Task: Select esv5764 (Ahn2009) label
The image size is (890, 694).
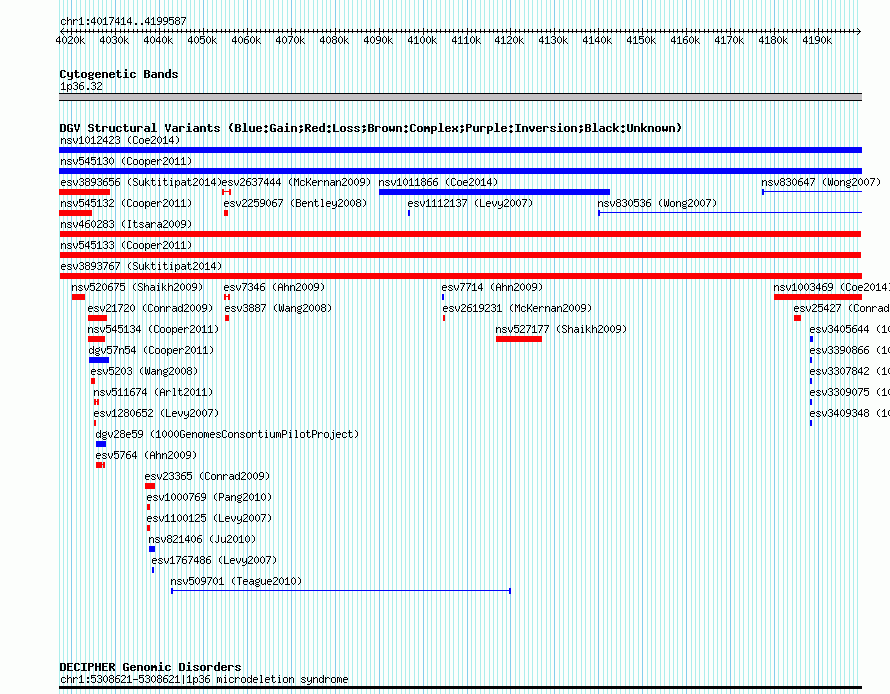Action: pos(146,455)
